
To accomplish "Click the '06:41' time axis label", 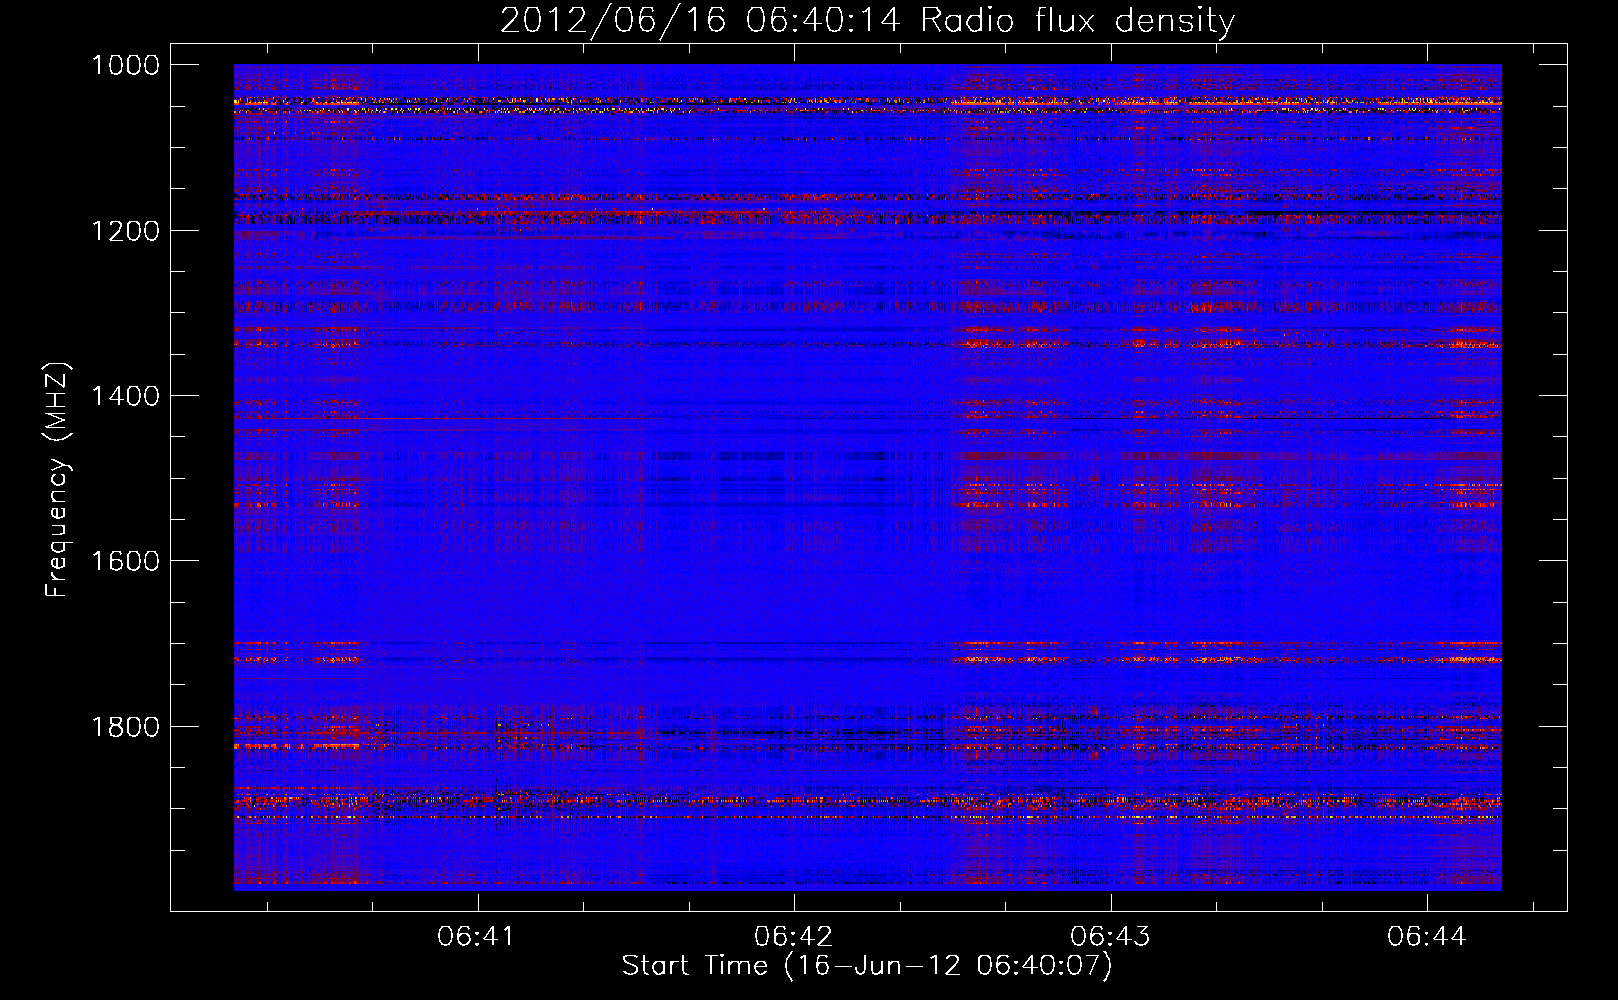I will [477, 937].
